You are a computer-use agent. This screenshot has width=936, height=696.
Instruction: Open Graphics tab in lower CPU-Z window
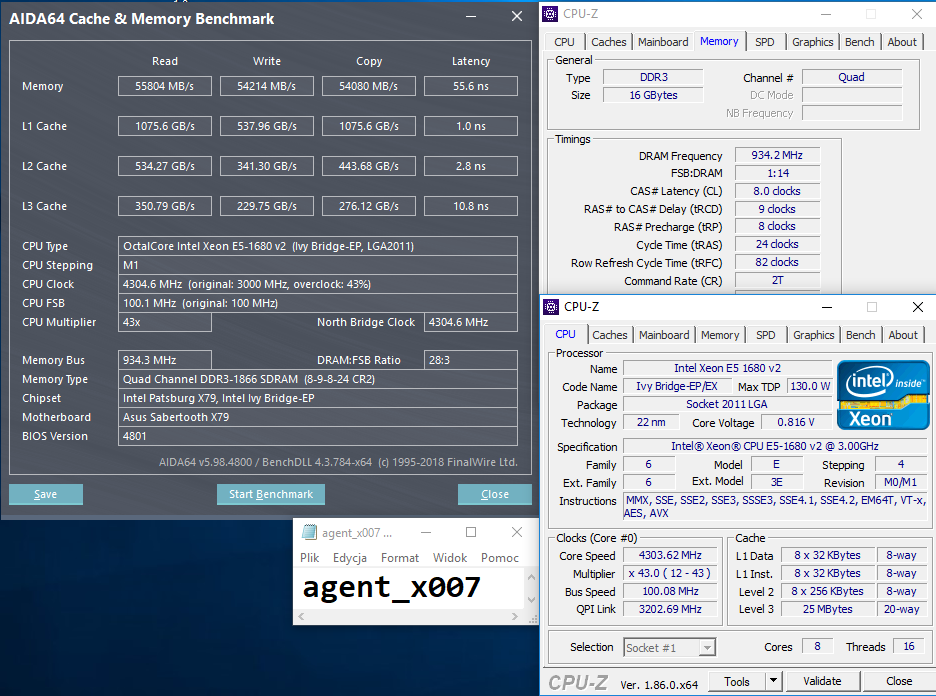(x=813, y=335)
